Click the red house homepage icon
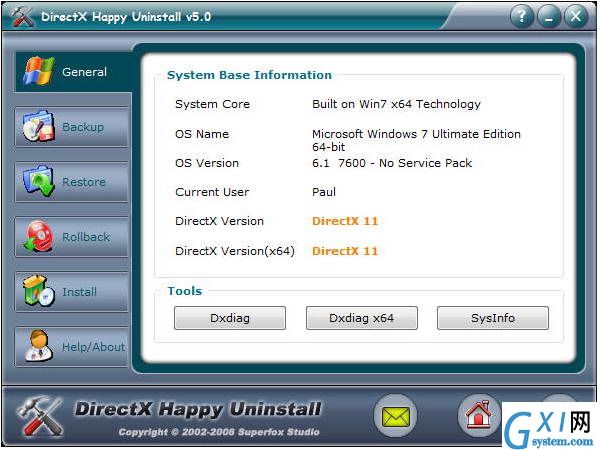Screen dimensions: 600x450 (479, 416)
